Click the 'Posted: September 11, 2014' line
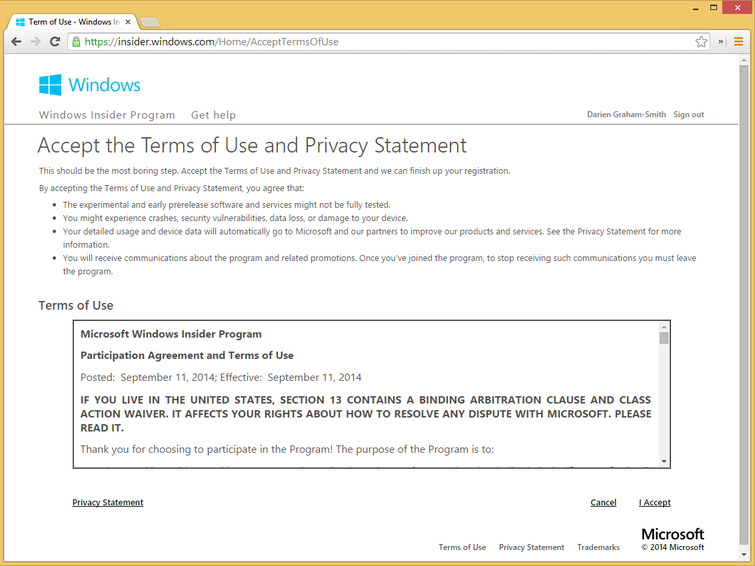 coord(221,377)
